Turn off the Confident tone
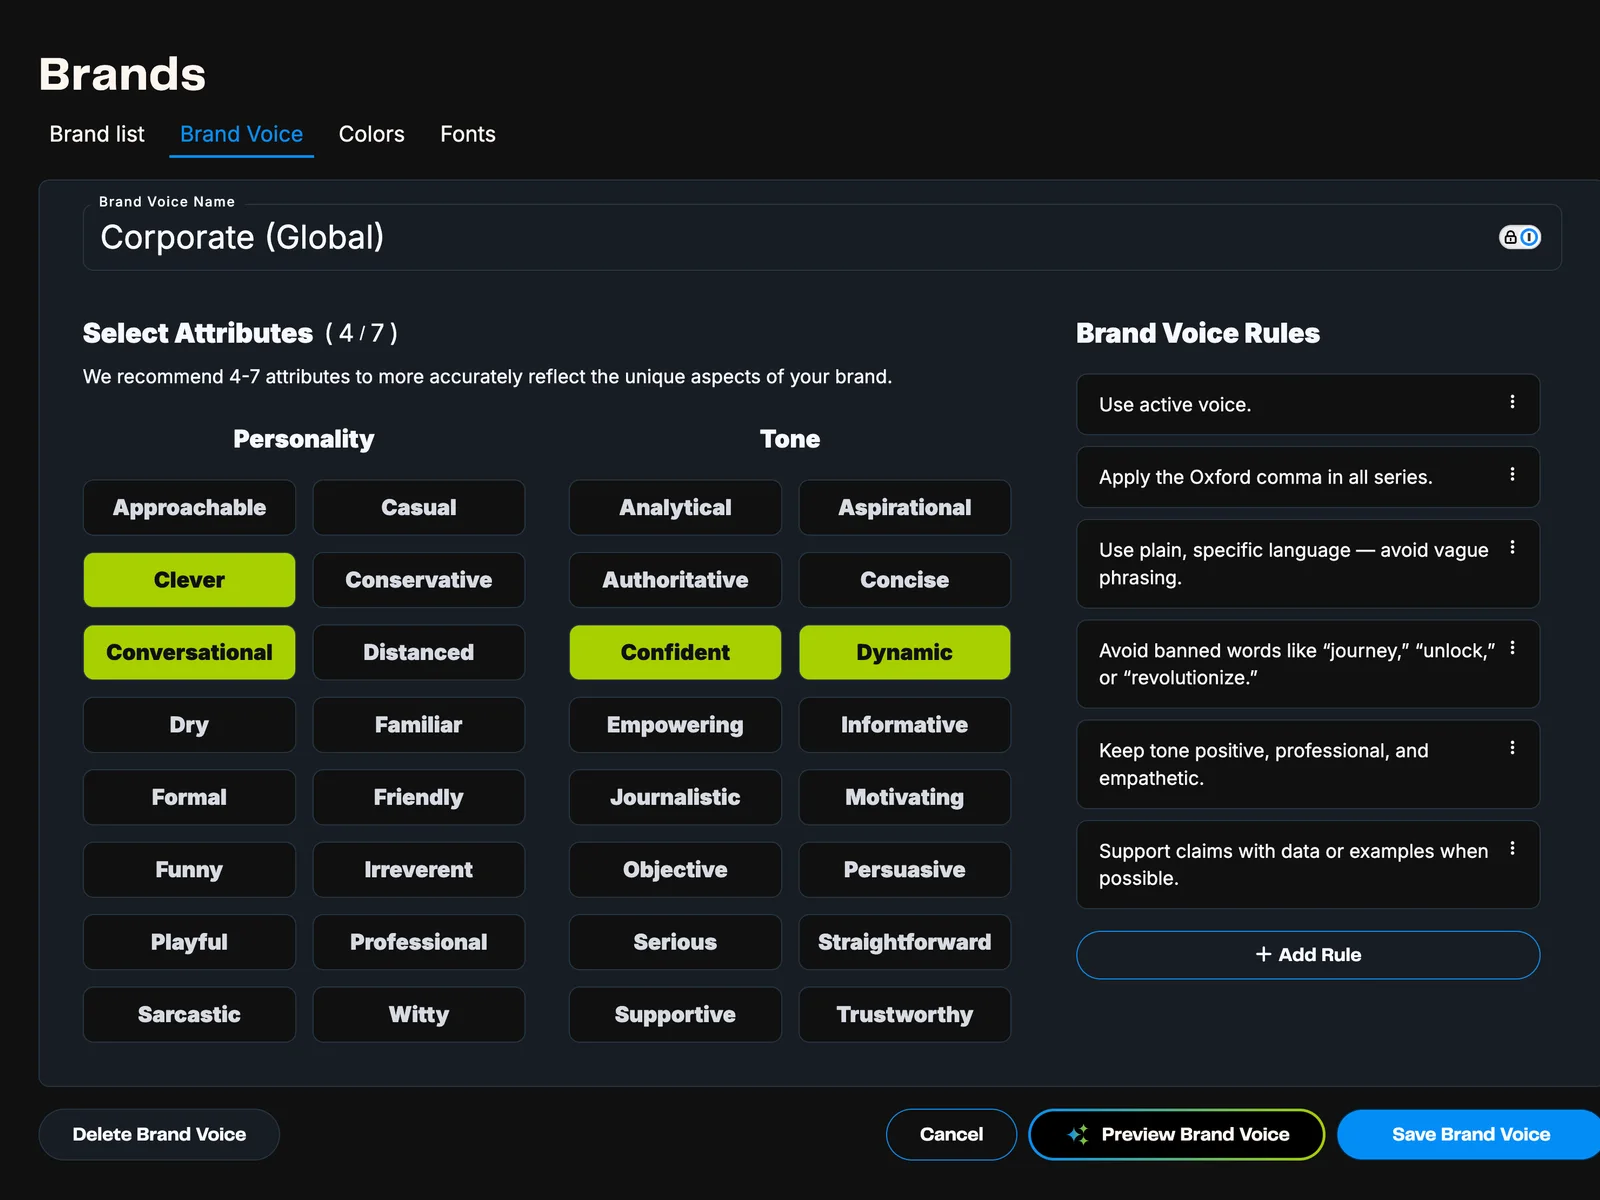The width and height of the screenshot is (1600, 1200). (675, 652)
